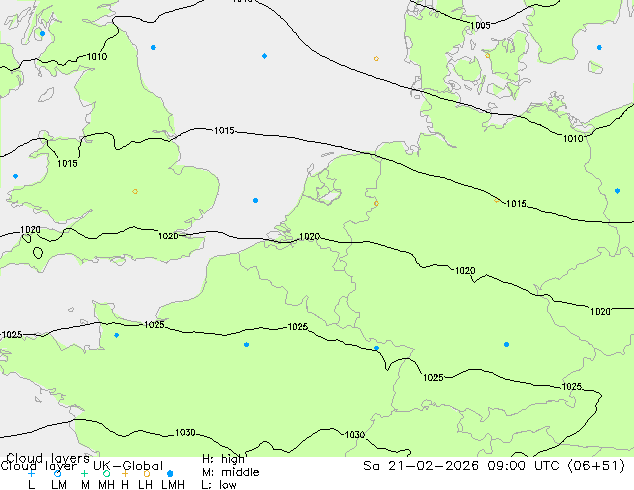Click the 1020 isobar label over Belgium

coord(309,236)
